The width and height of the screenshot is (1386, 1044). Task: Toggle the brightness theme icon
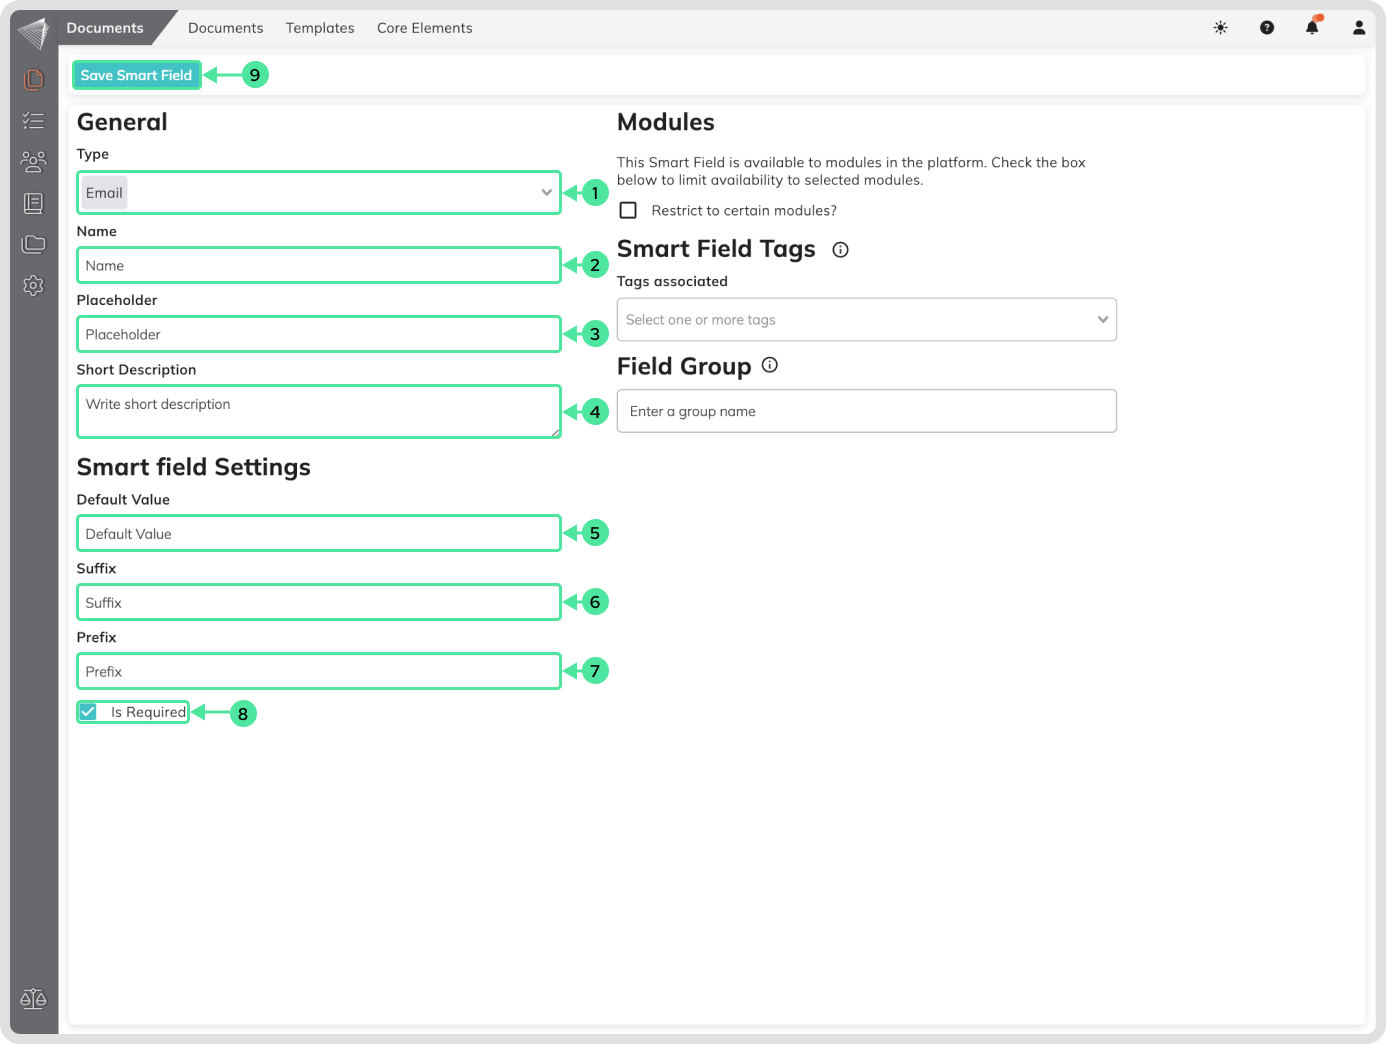pos(1220,28)
